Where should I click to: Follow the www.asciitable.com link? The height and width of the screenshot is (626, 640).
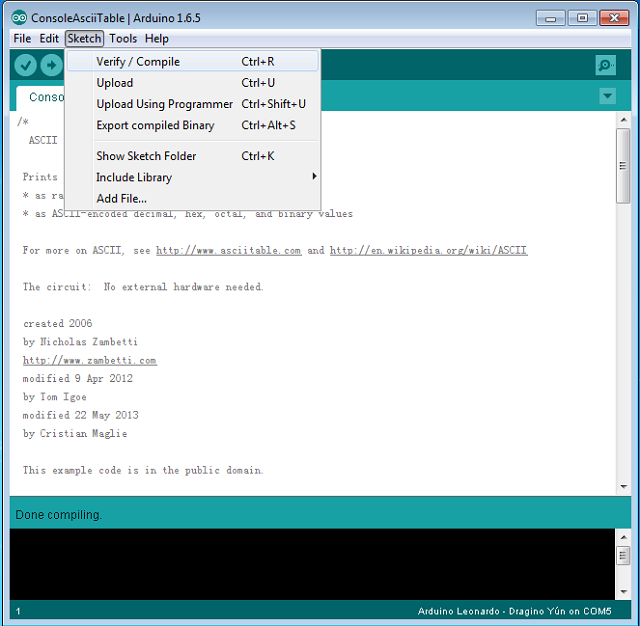click(229, 251)
